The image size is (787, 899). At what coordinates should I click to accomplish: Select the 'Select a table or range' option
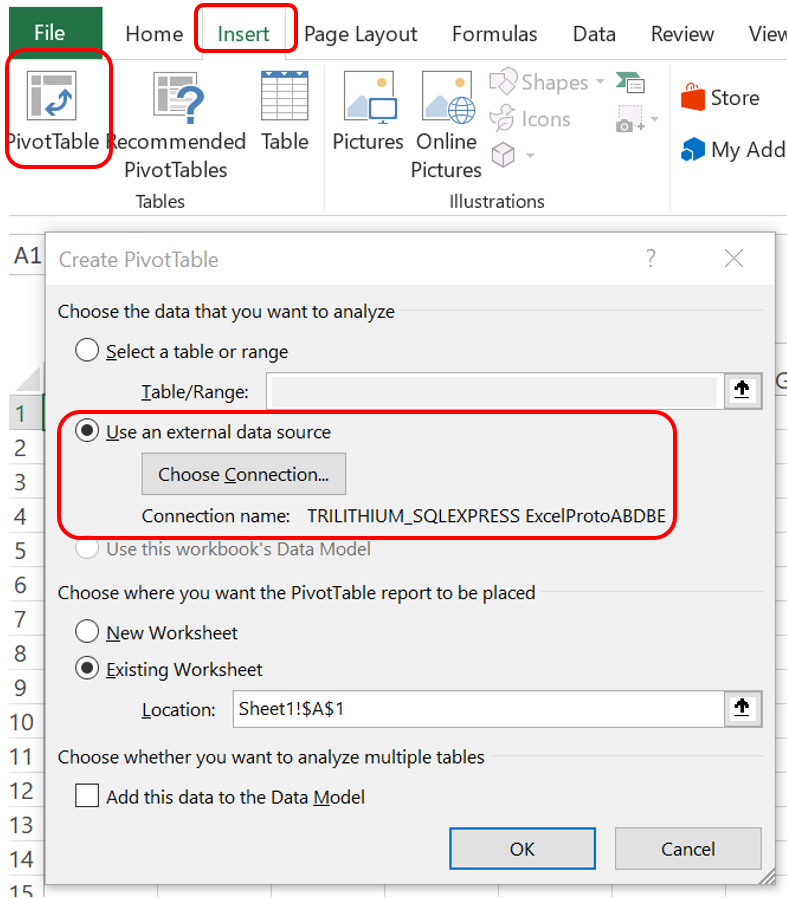[x=87, y=350]
